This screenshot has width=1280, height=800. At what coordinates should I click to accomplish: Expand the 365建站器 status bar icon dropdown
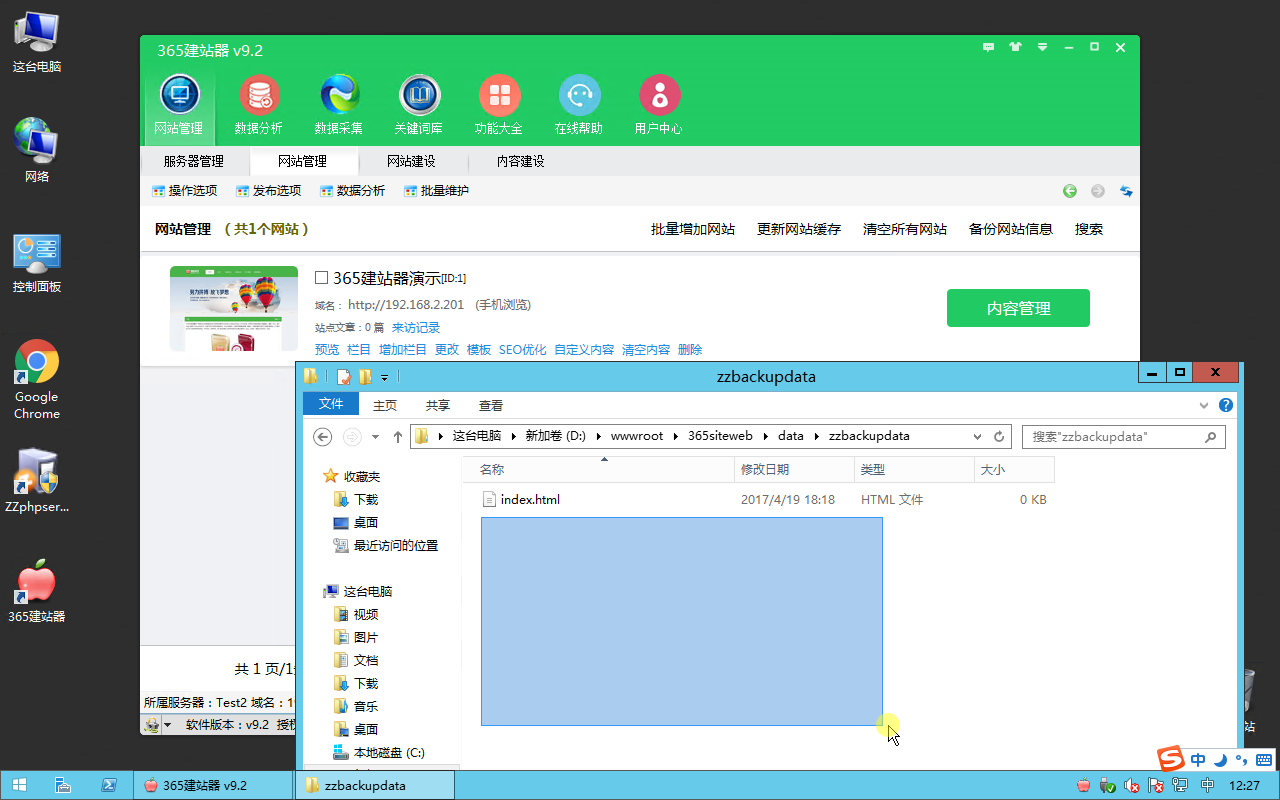(168, 725)
